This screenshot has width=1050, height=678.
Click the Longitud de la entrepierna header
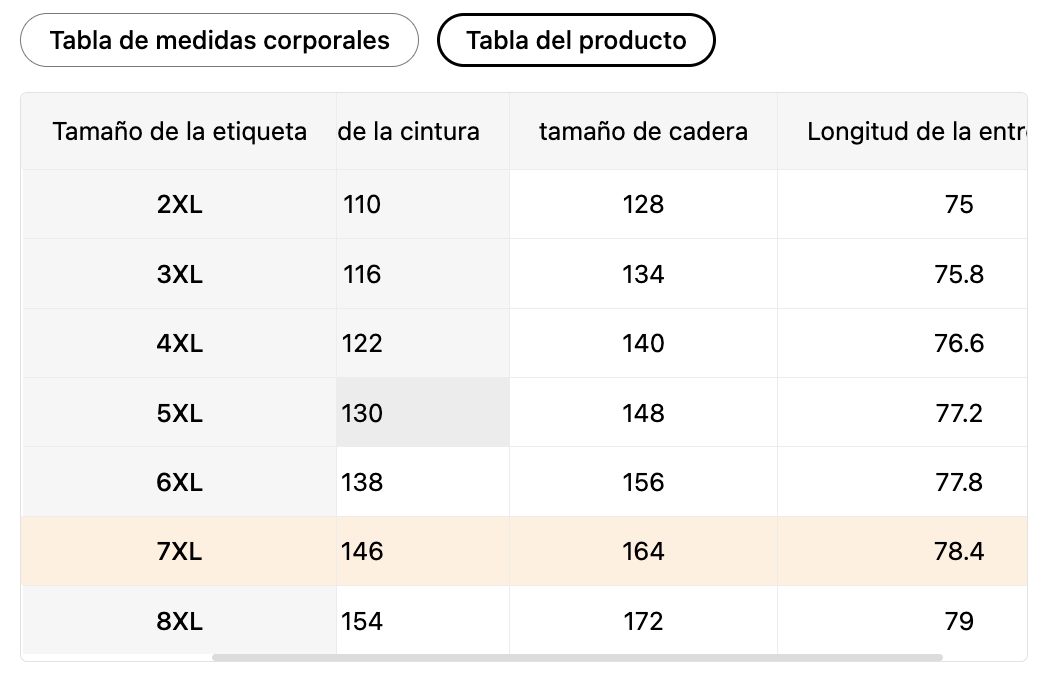pos(915,131)
